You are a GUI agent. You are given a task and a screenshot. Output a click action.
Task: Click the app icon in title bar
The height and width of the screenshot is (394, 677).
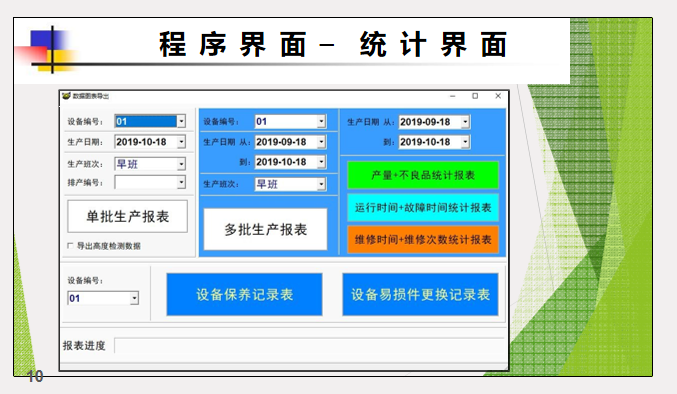point(66,96)
